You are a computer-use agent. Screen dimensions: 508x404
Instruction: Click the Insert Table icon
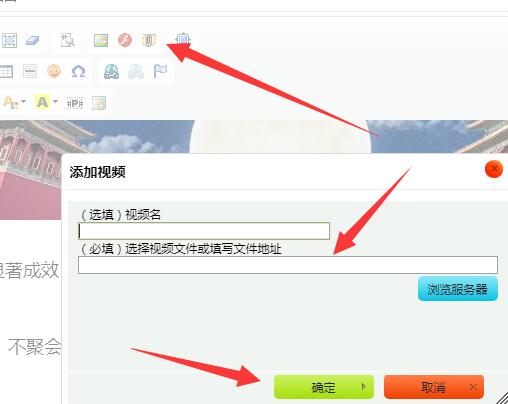[x=6, y=71]
